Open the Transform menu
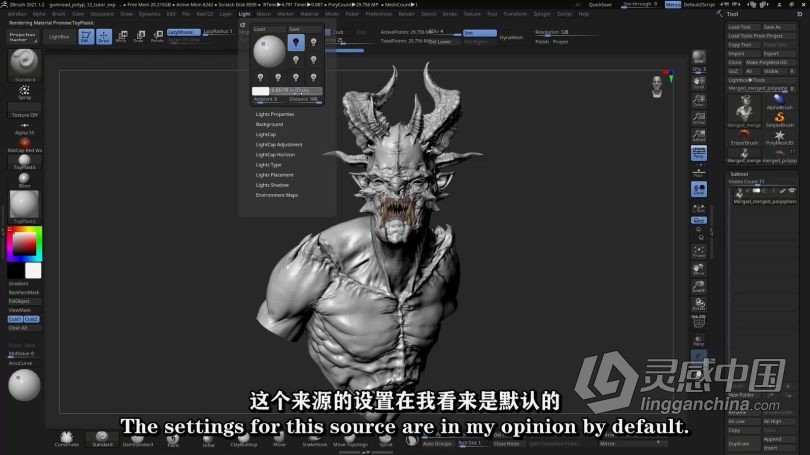 coord(515,14)
